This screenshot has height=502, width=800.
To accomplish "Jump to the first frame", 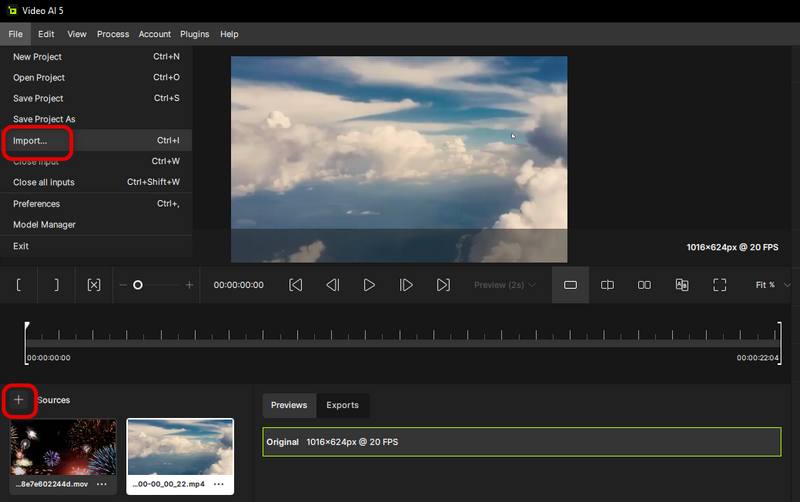I will coord(296,285).
